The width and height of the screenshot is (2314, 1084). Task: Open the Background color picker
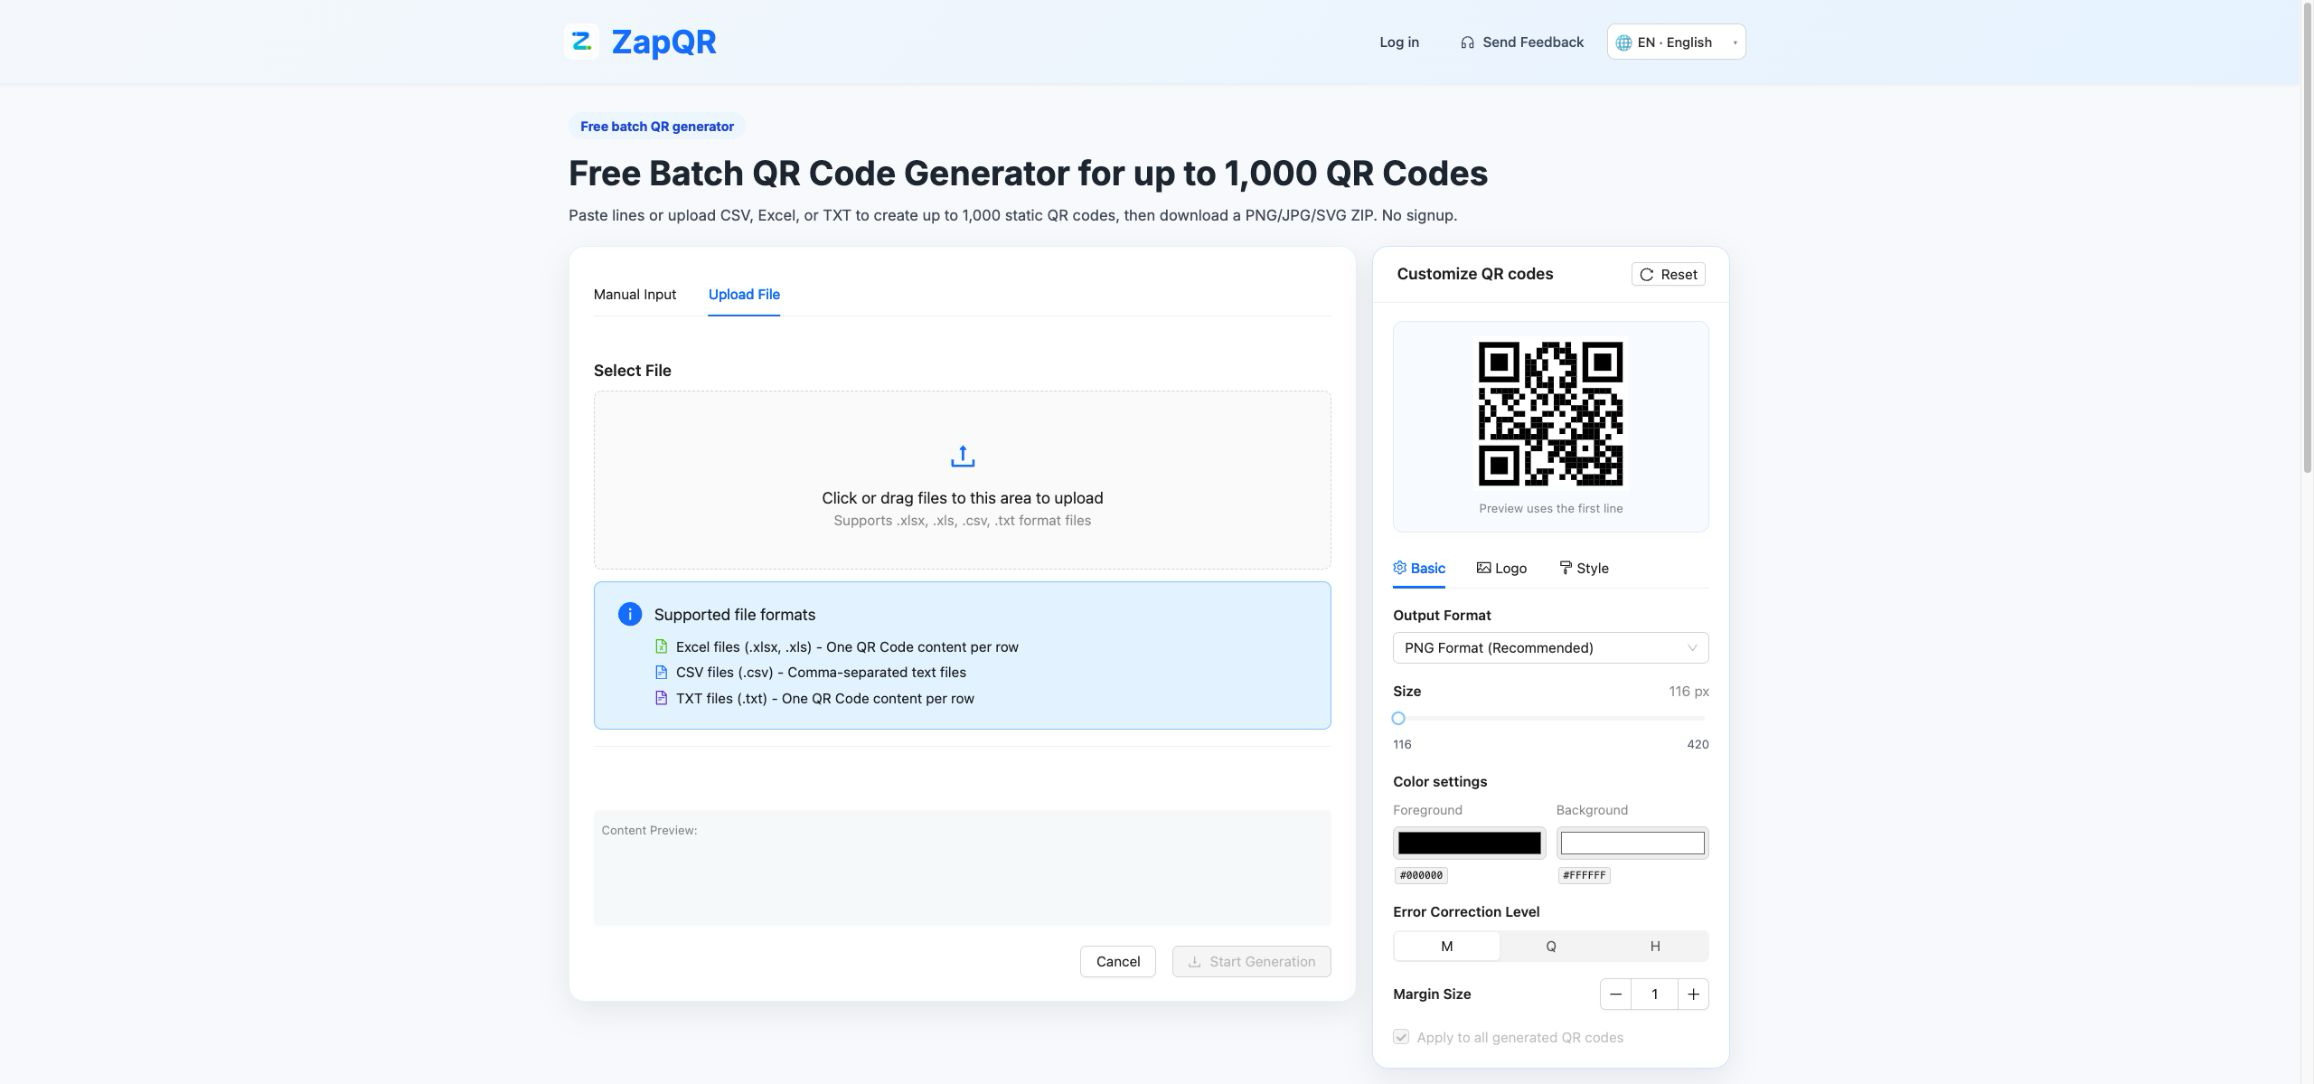pos(1632,843)
